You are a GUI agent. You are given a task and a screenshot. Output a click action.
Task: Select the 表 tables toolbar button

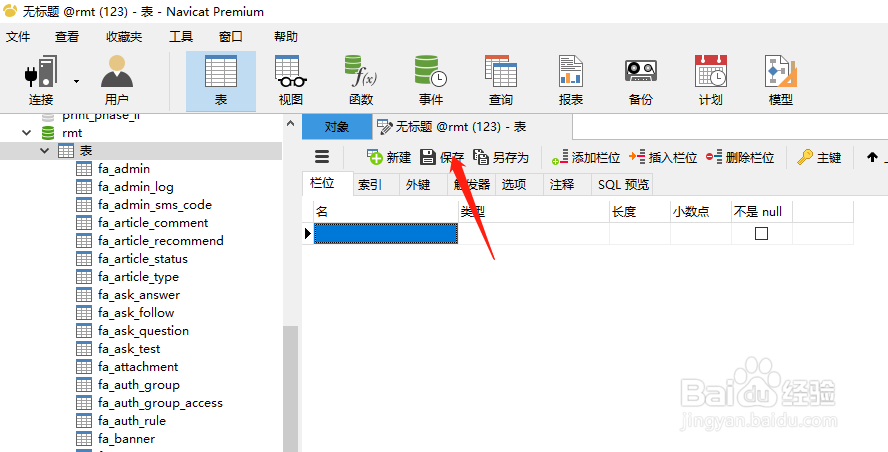(x=221, y=81)
